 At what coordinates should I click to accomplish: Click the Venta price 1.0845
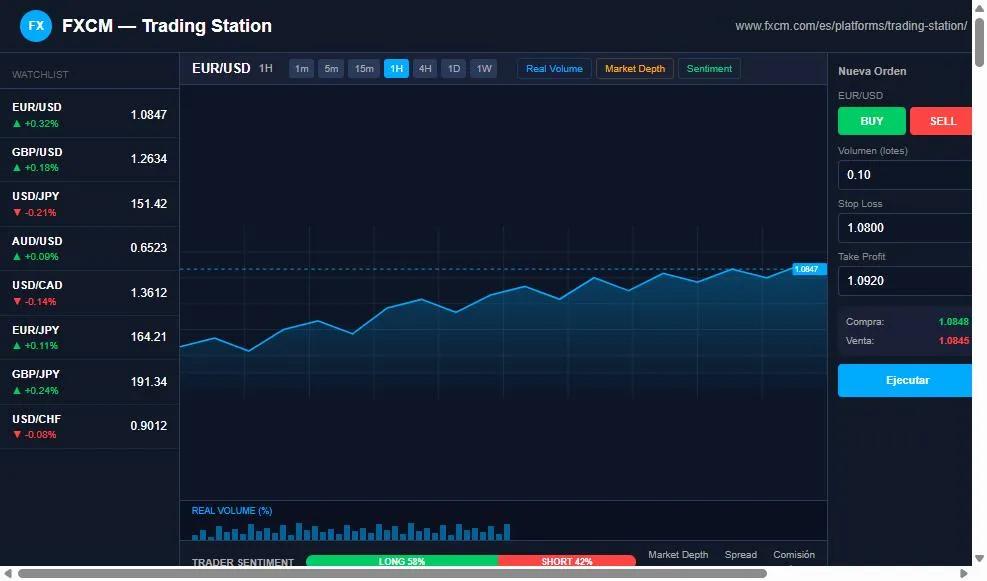click(954, 341)
